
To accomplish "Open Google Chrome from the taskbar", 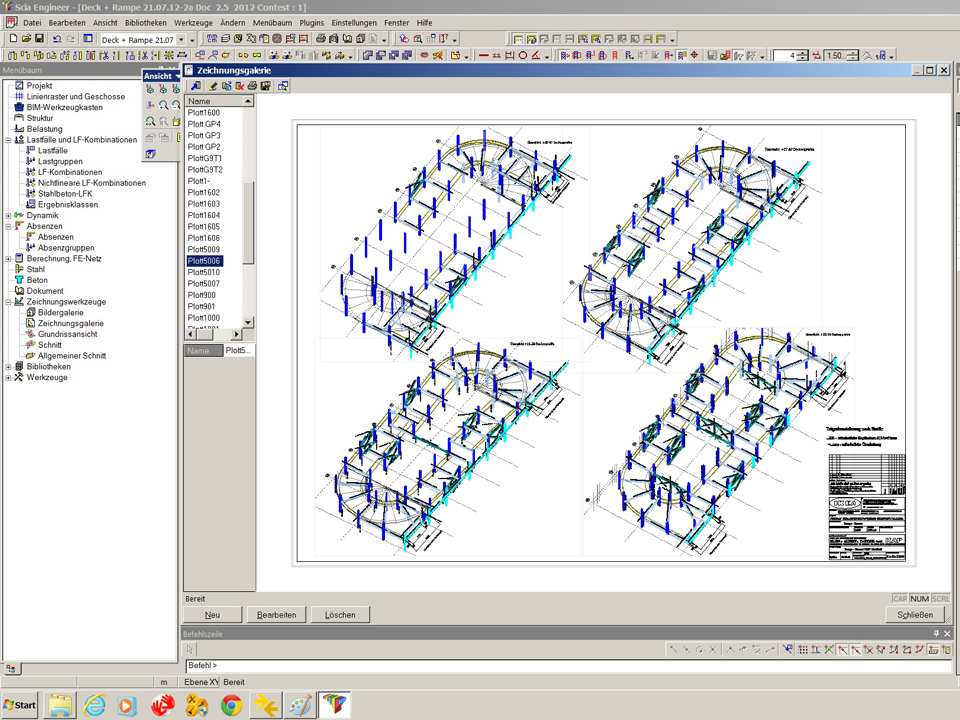I will pos(231,705).
